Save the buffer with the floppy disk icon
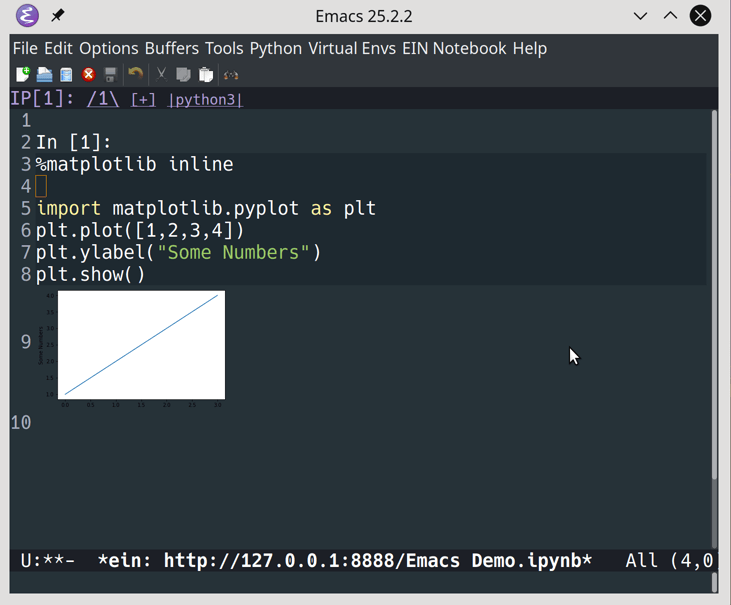 point(110,75)
